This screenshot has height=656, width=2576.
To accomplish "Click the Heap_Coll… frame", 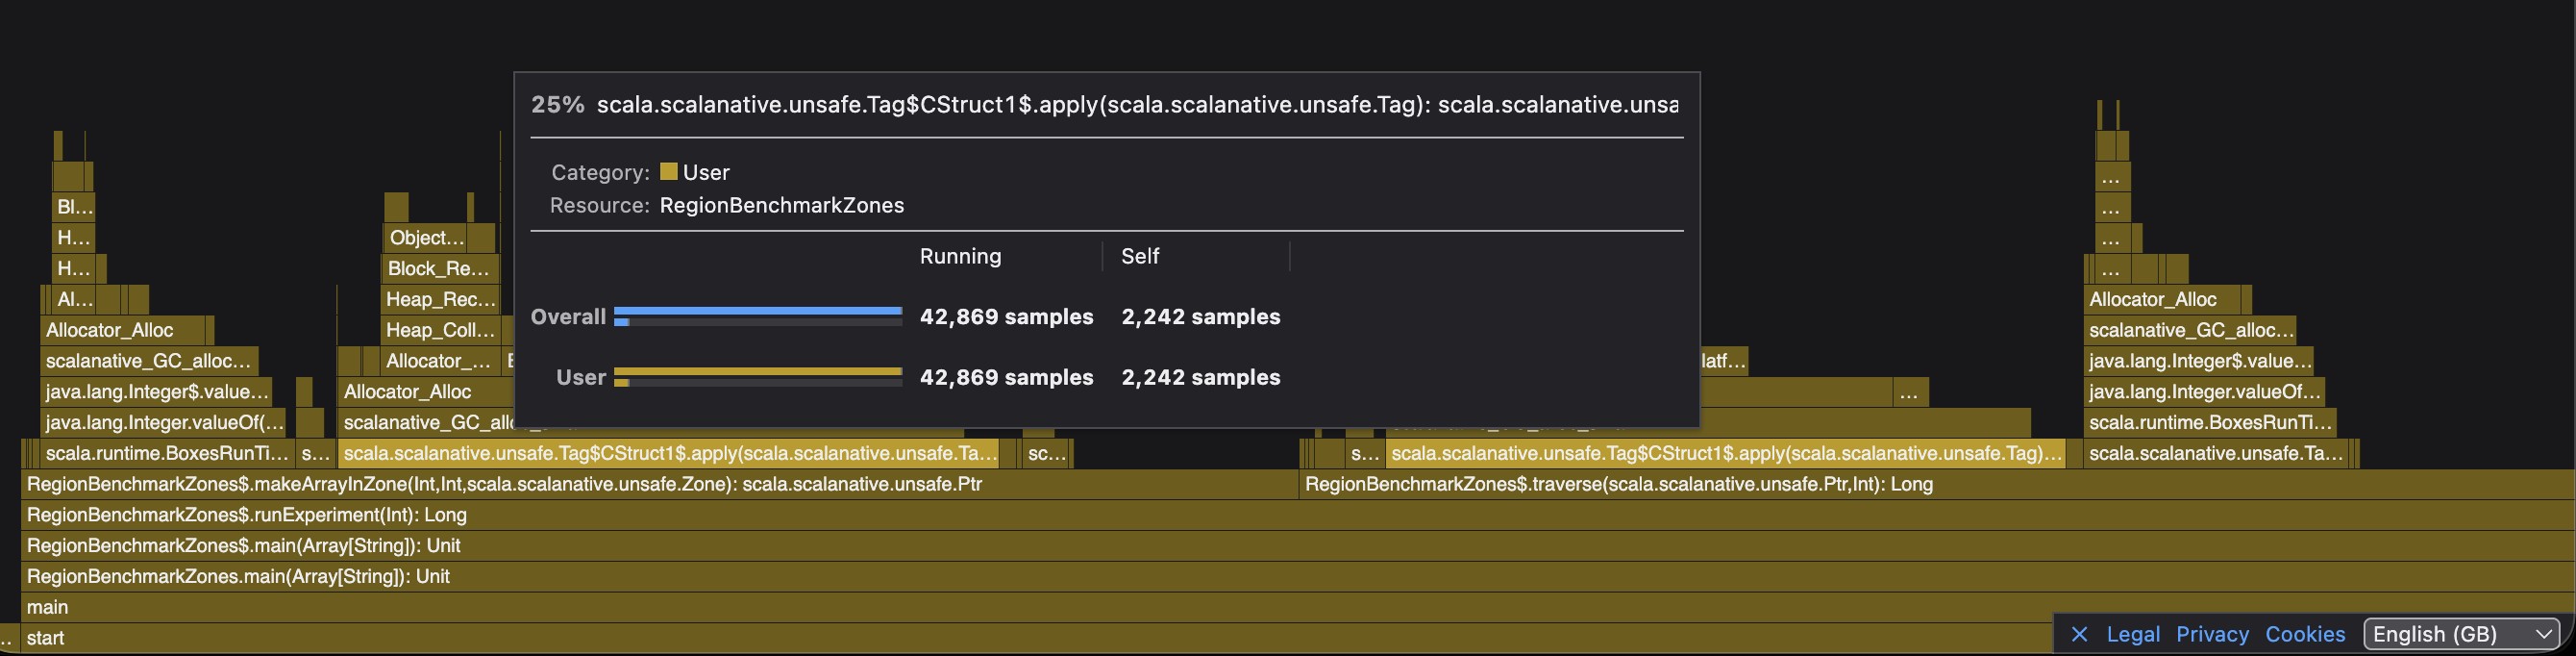I will coord(440,330).
